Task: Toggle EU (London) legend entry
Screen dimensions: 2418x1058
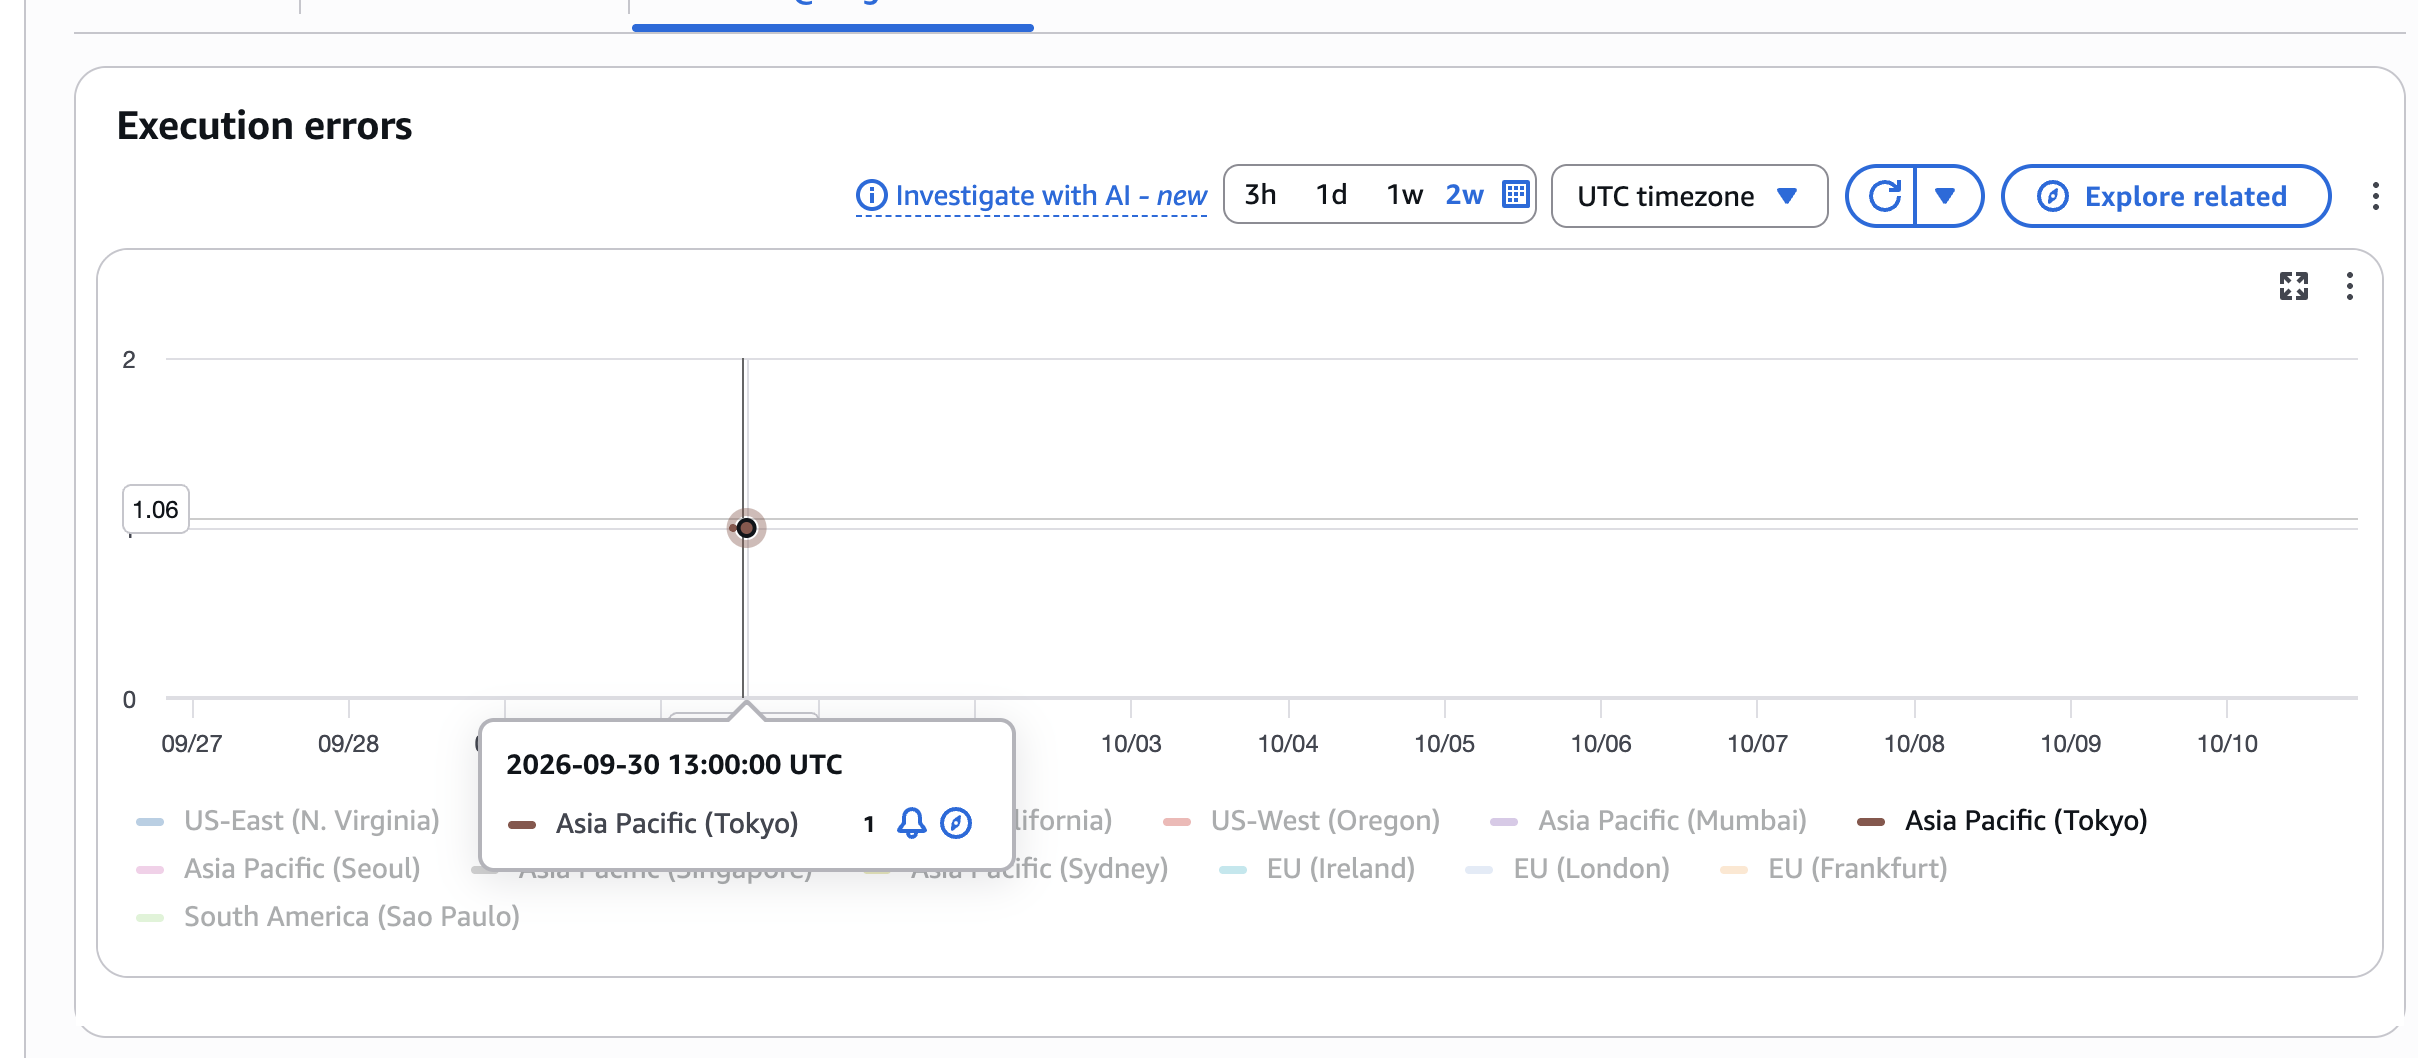Action: [x=1568, y=869]
